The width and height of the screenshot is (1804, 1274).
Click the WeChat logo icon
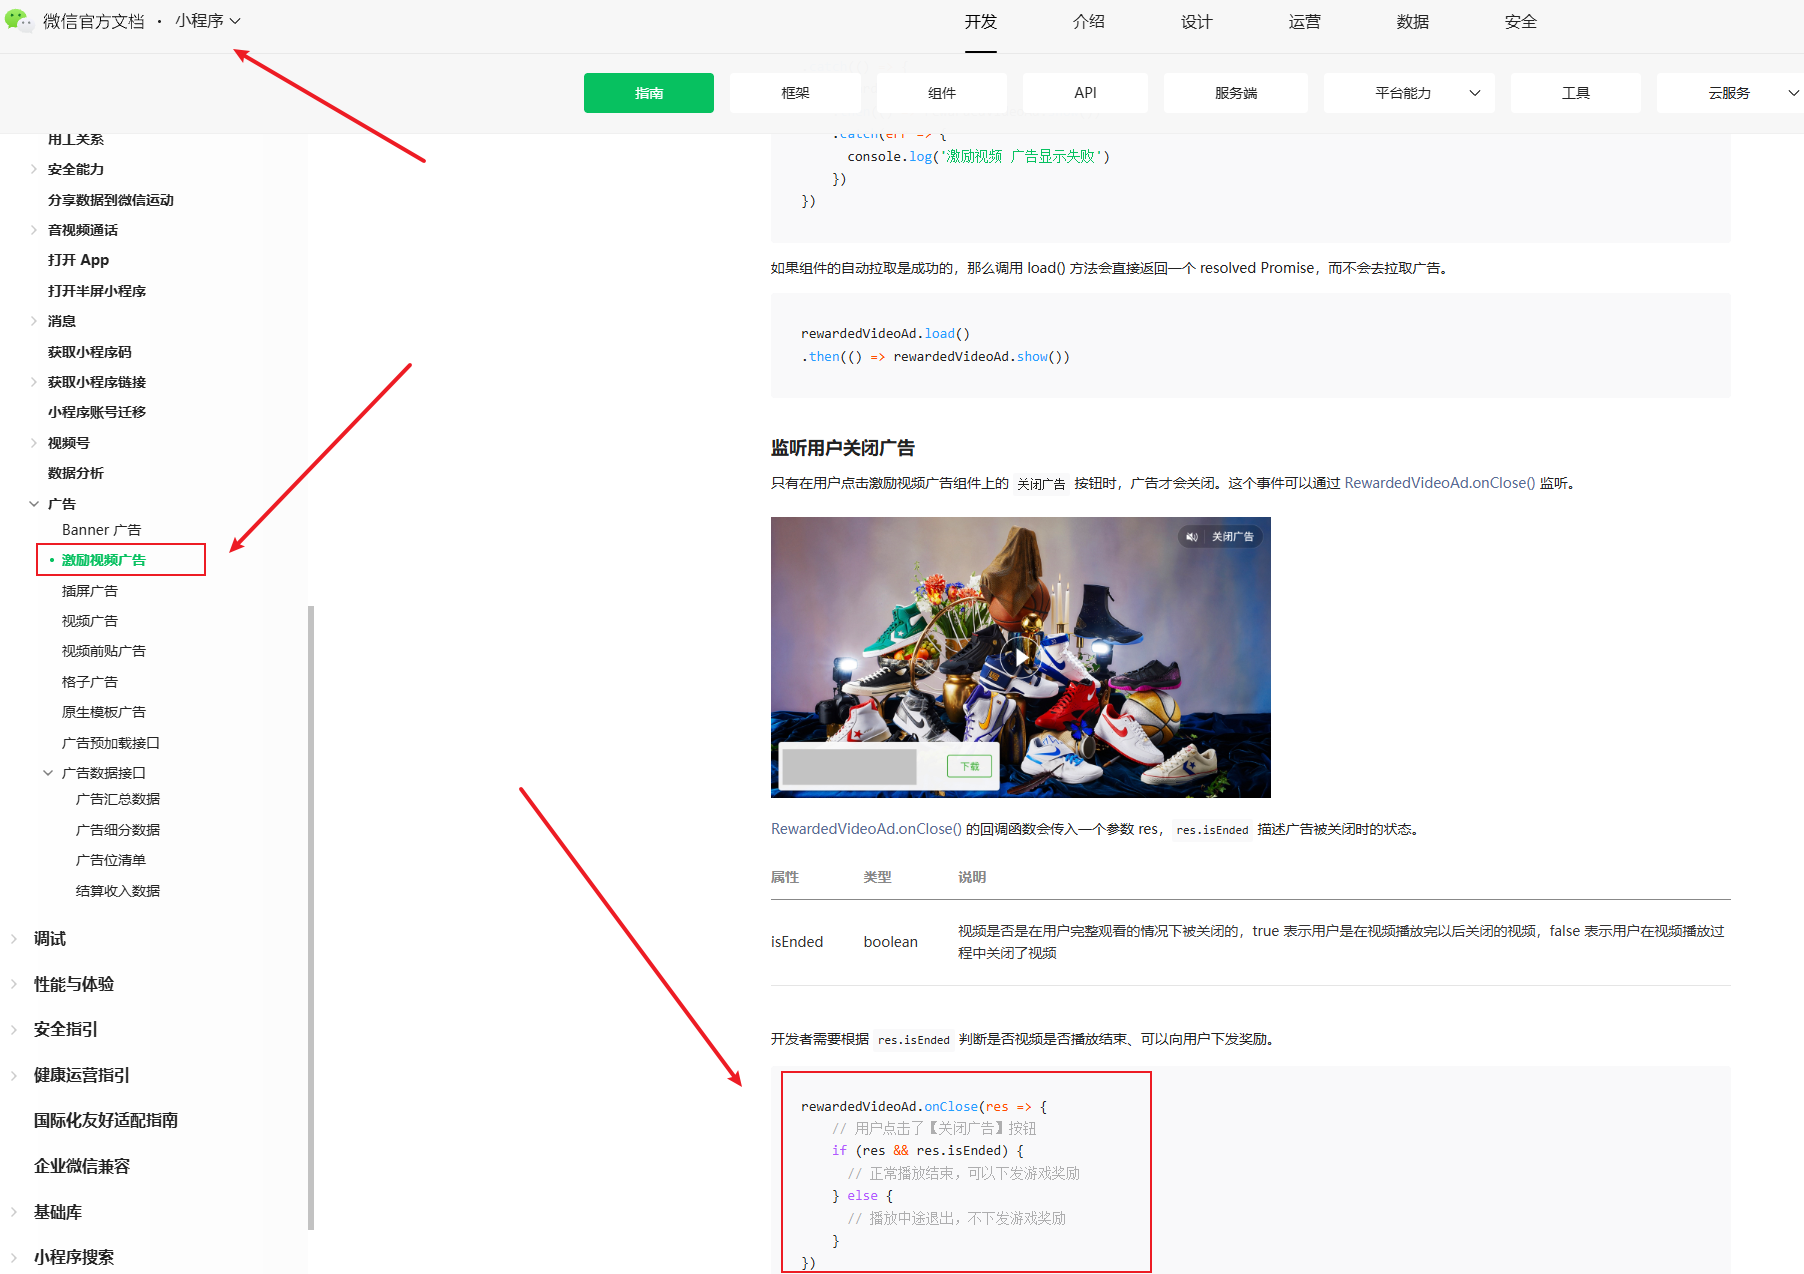[x=18, y=20]
